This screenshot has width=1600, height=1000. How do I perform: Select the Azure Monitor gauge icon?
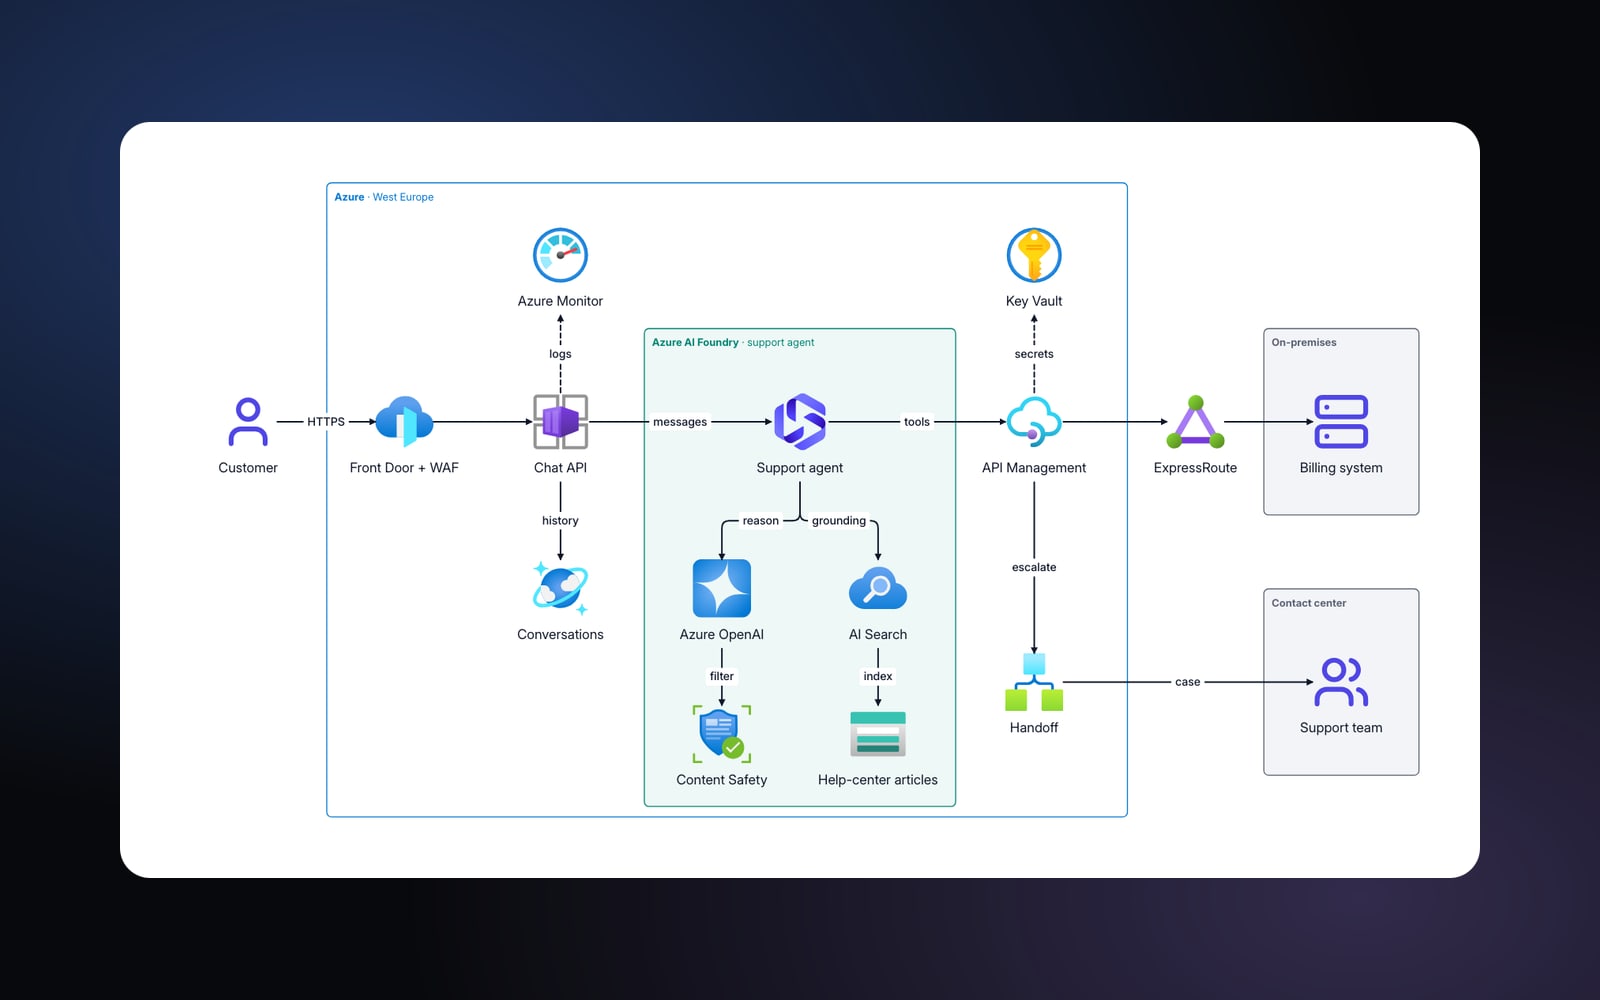coord(560,255)
